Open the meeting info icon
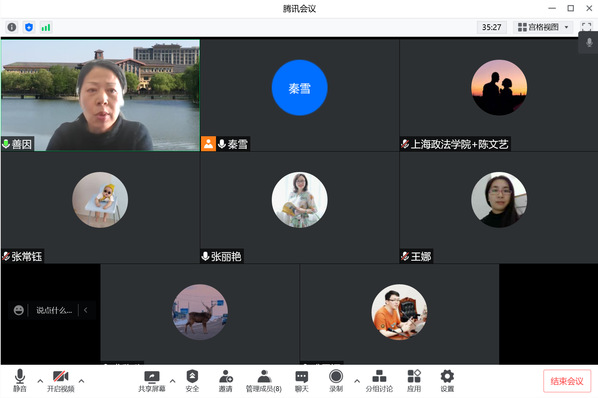598x398 pixels. click(12, 27)
